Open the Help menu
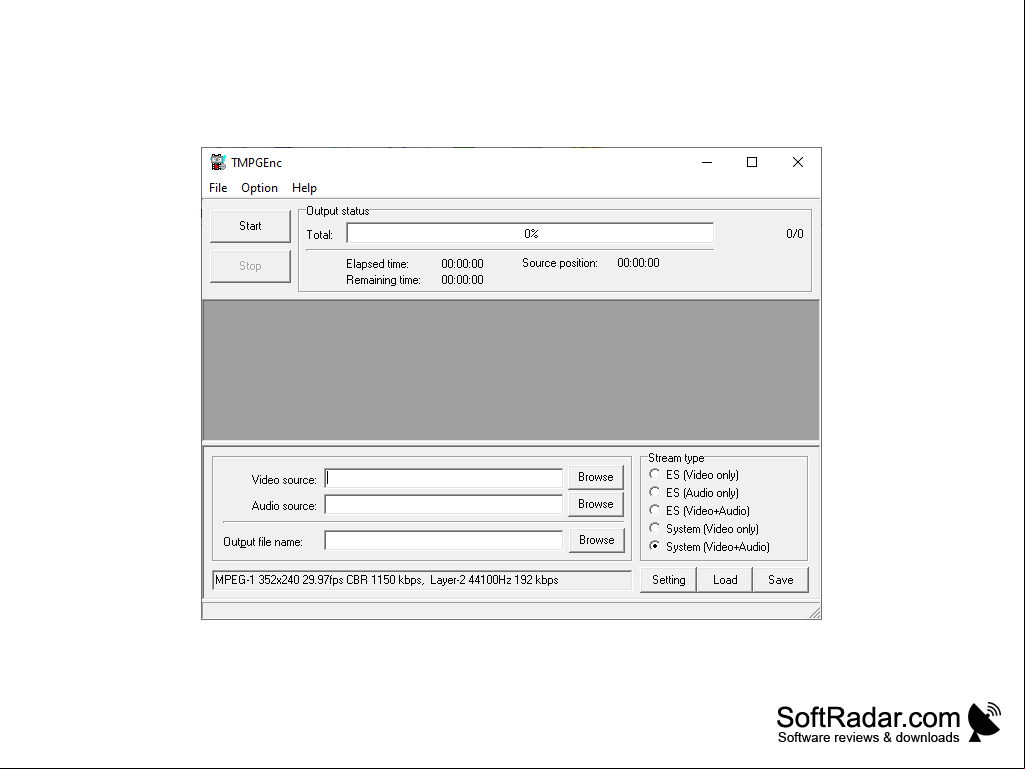The image size is (1025, 769). pos(304,188)
